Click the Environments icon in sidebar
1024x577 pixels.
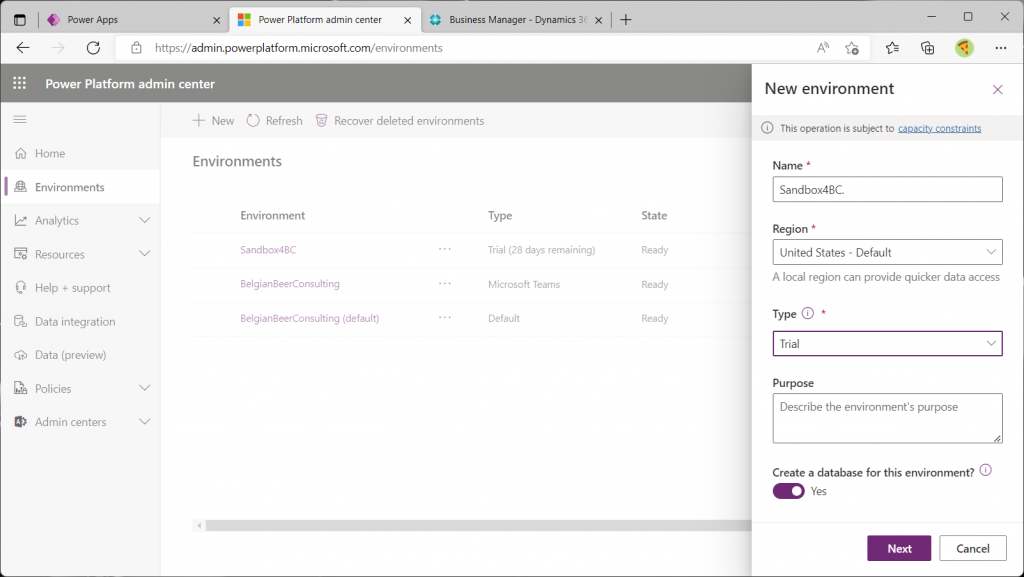point(21,187)
